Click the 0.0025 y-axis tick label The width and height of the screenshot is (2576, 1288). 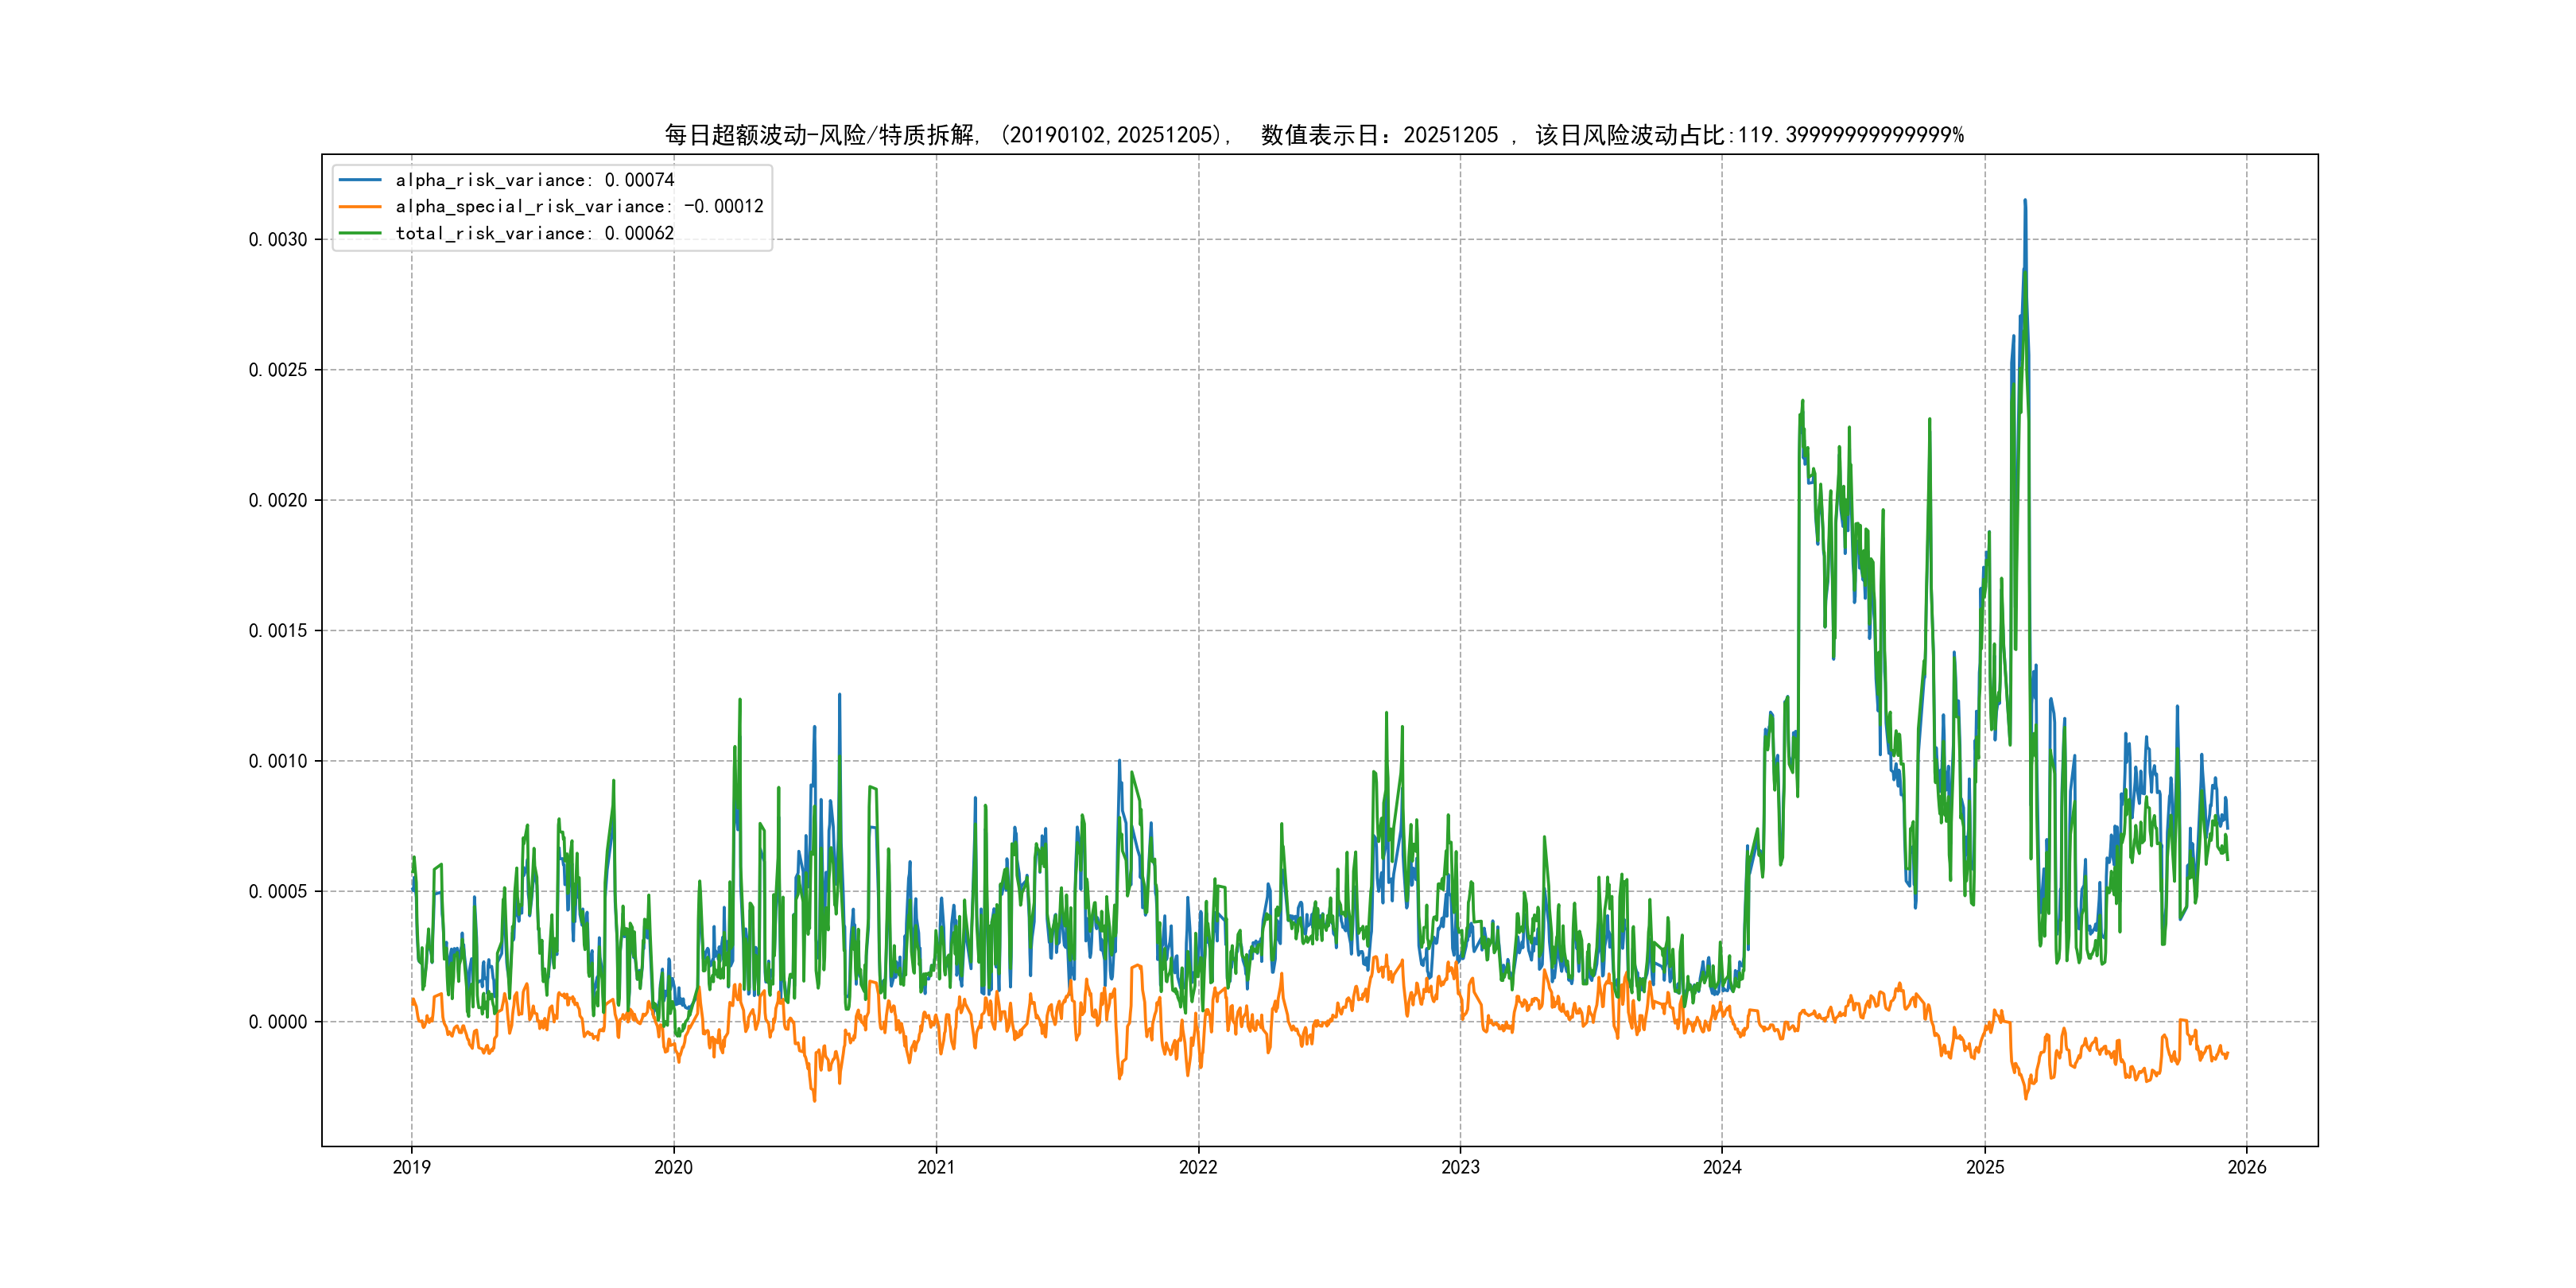click(277, 370)
